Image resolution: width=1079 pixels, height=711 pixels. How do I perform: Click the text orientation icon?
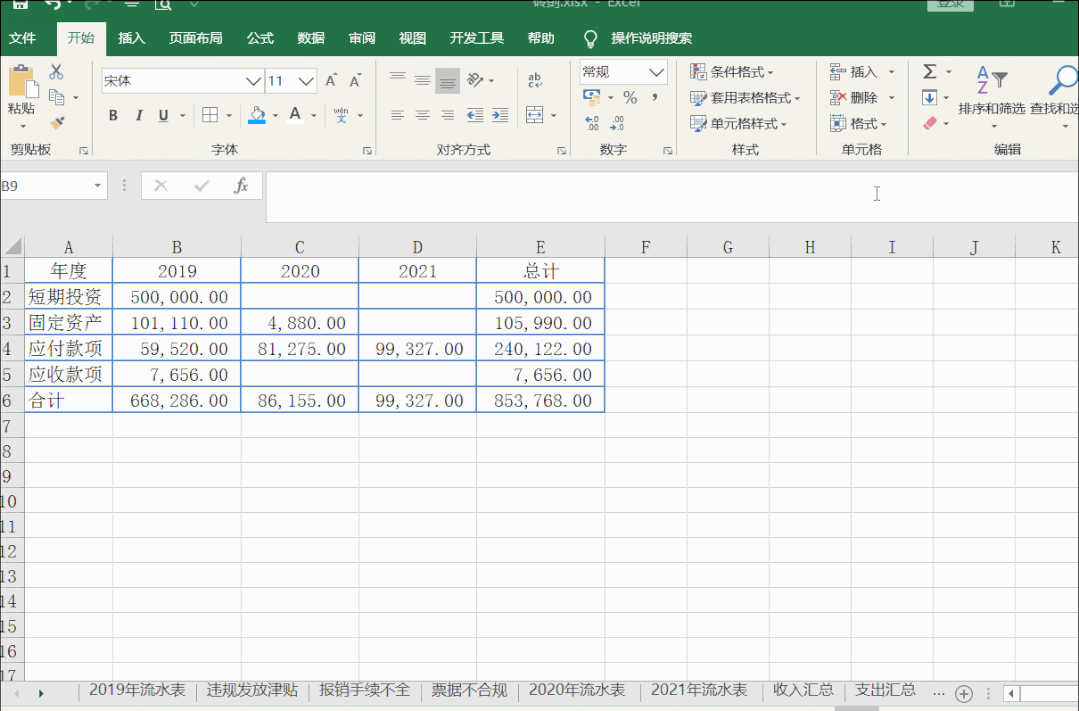475,80
